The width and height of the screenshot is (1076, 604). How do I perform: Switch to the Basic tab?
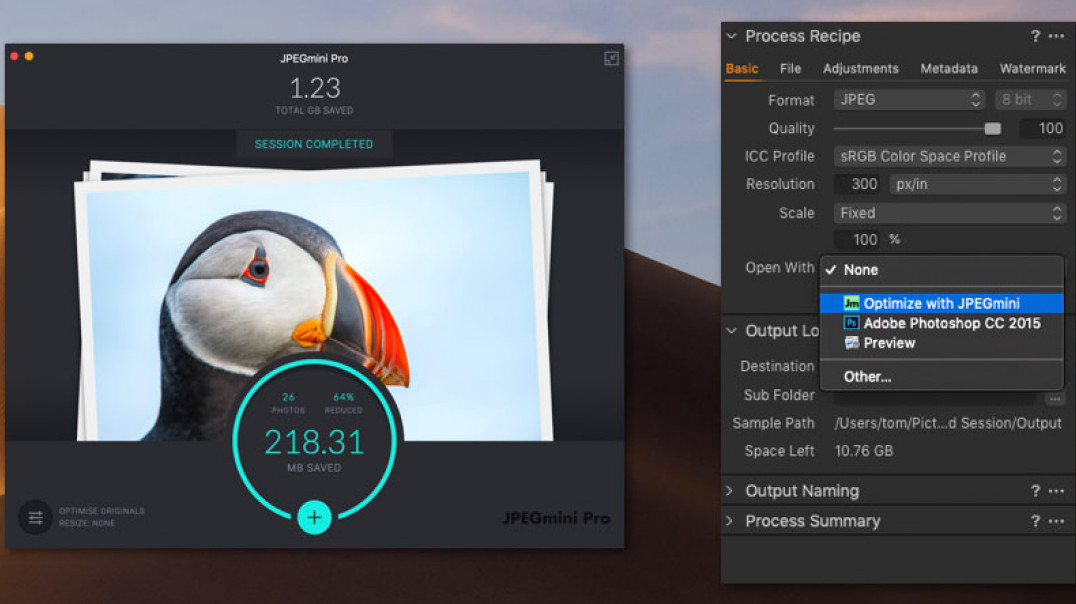coord(742,69)
